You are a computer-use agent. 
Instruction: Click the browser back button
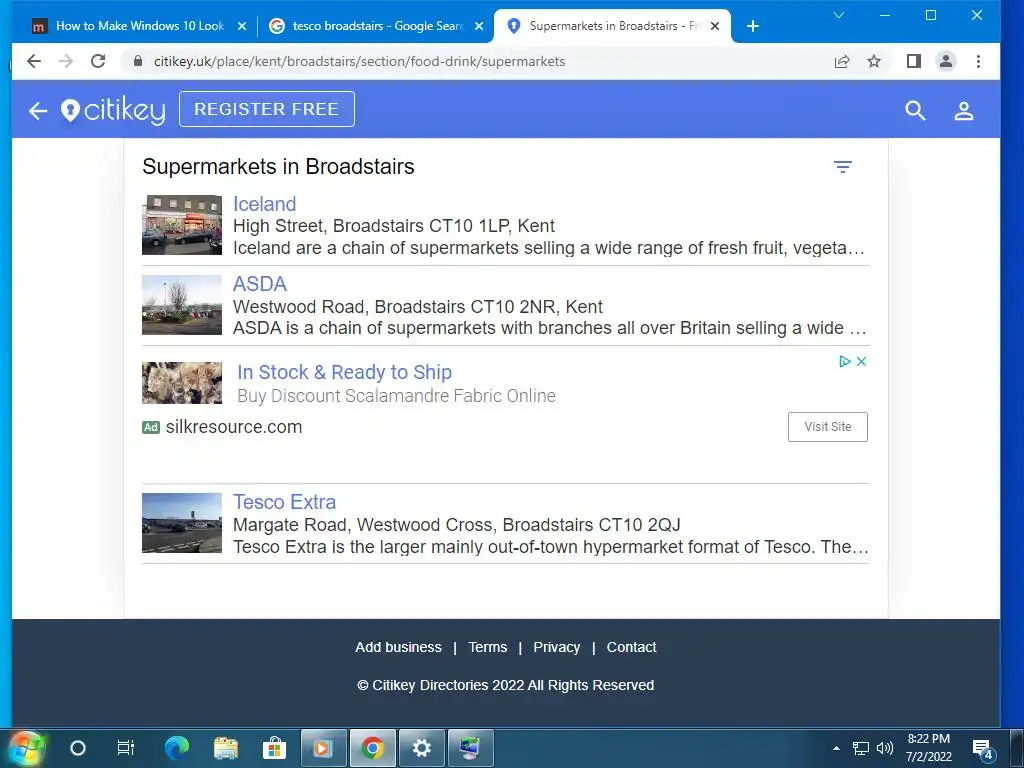[34, 61]
